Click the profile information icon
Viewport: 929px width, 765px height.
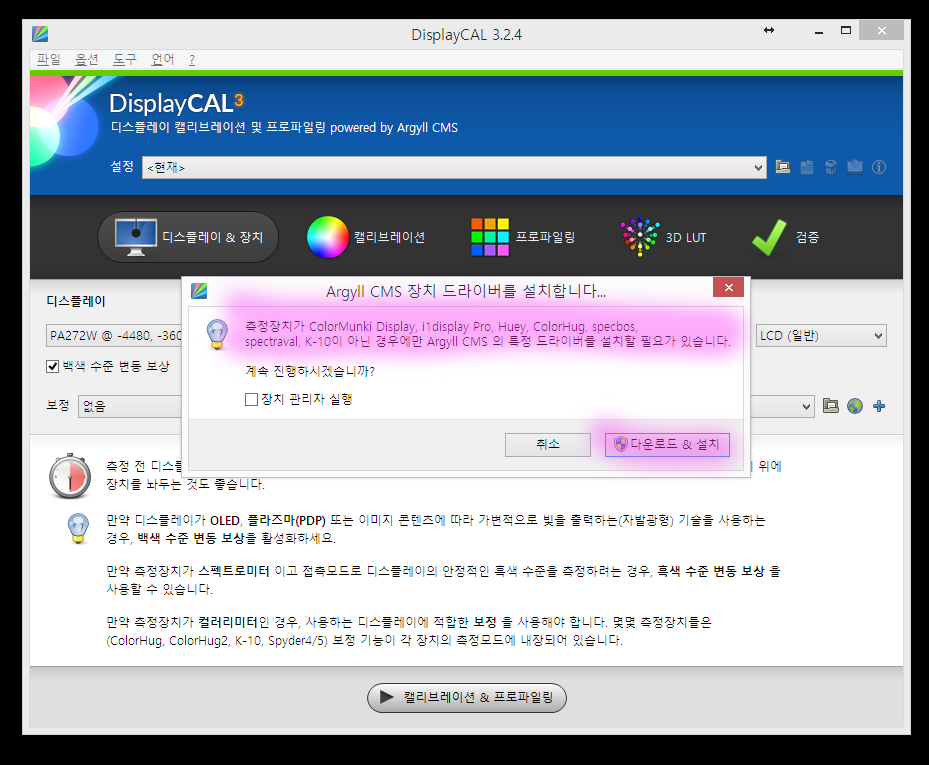(879, 167)
